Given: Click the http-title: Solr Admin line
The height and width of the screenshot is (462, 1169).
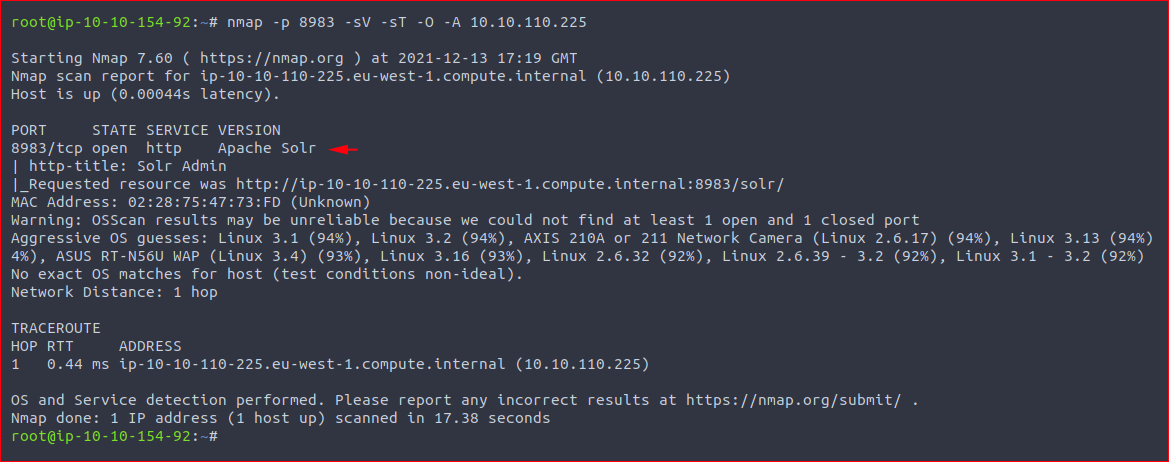Looking at the screenshot, I should [119, 167].
